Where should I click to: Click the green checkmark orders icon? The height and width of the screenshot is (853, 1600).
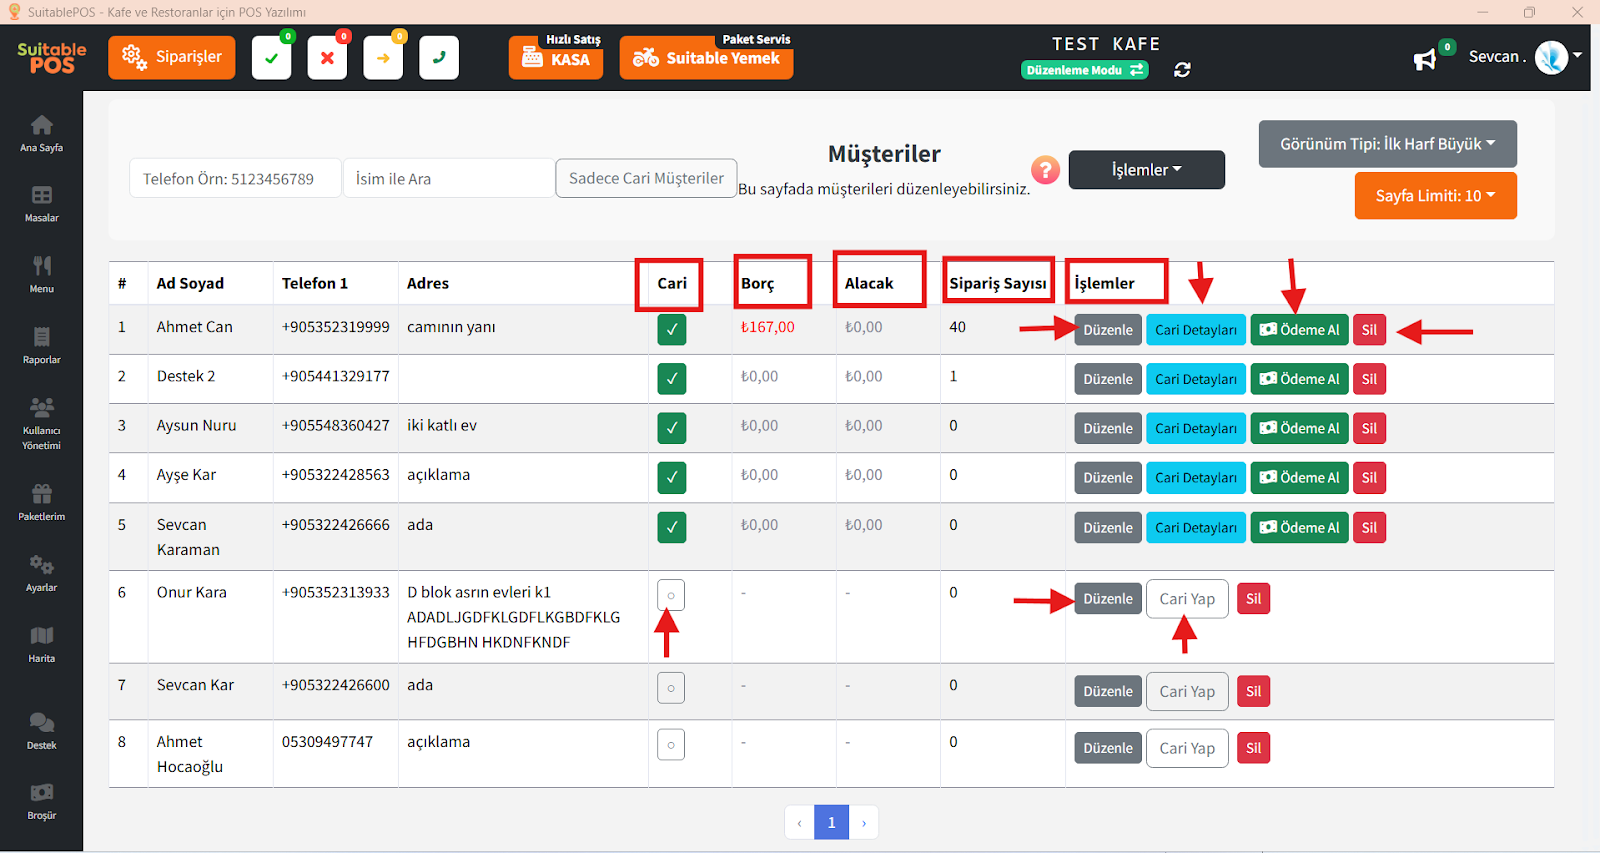point(271,58)
